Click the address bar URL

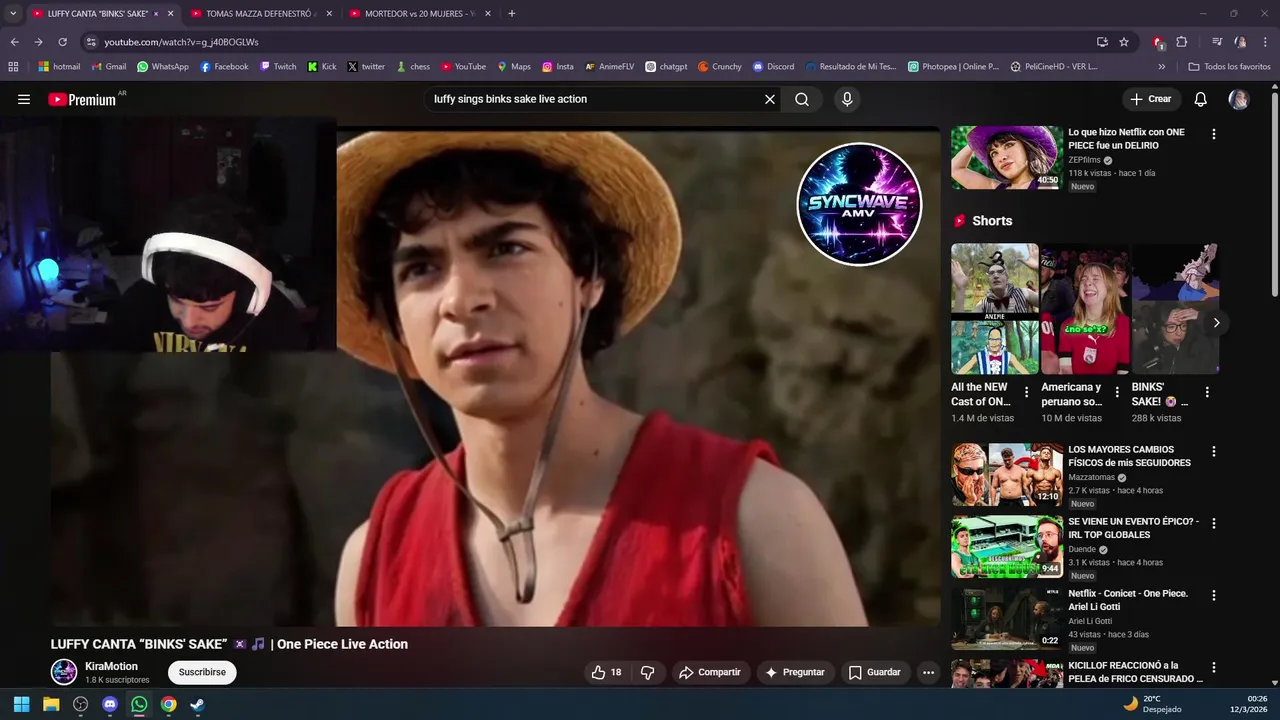pyautogui.click(x=181, y=42)
